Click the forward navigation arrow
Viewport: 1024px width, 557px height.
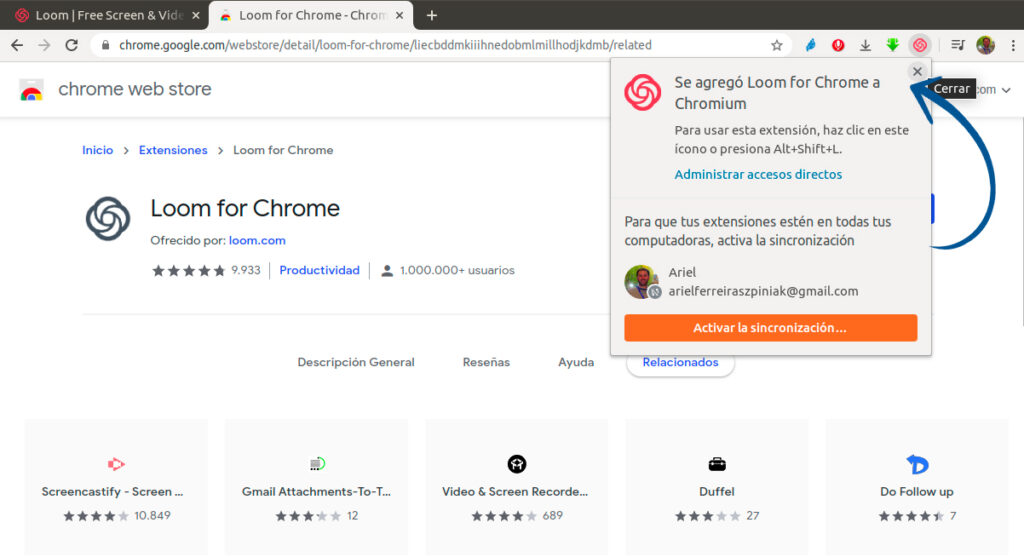[x=44, y=45]
